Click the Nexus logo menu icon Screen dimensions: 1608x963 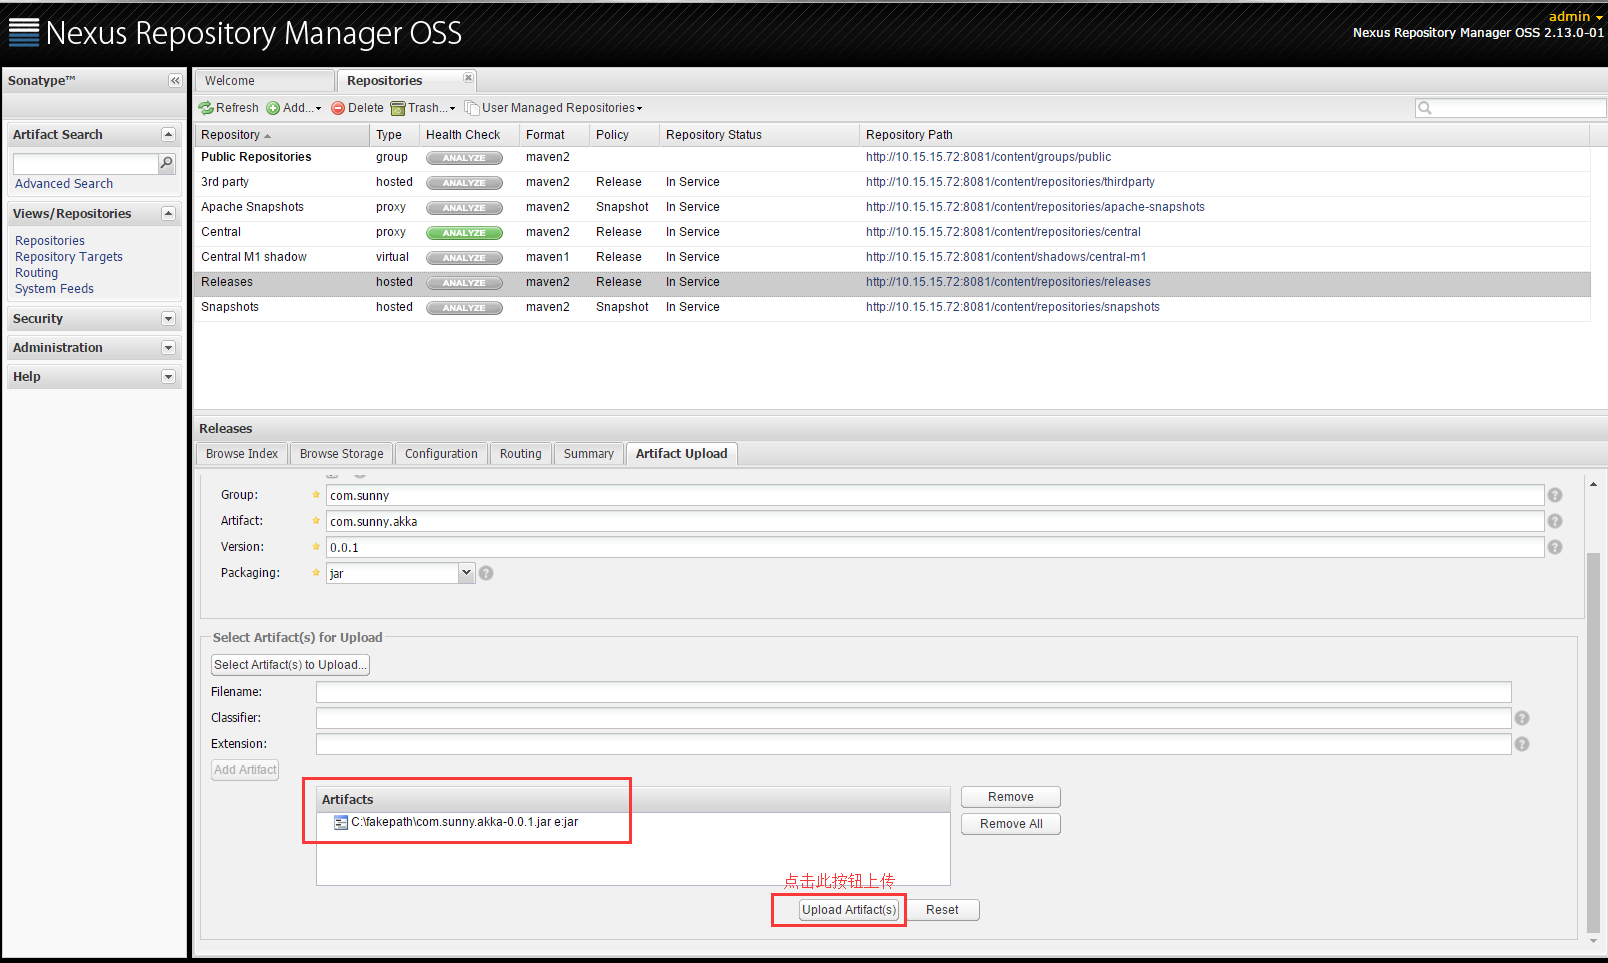tap(24, 32)
